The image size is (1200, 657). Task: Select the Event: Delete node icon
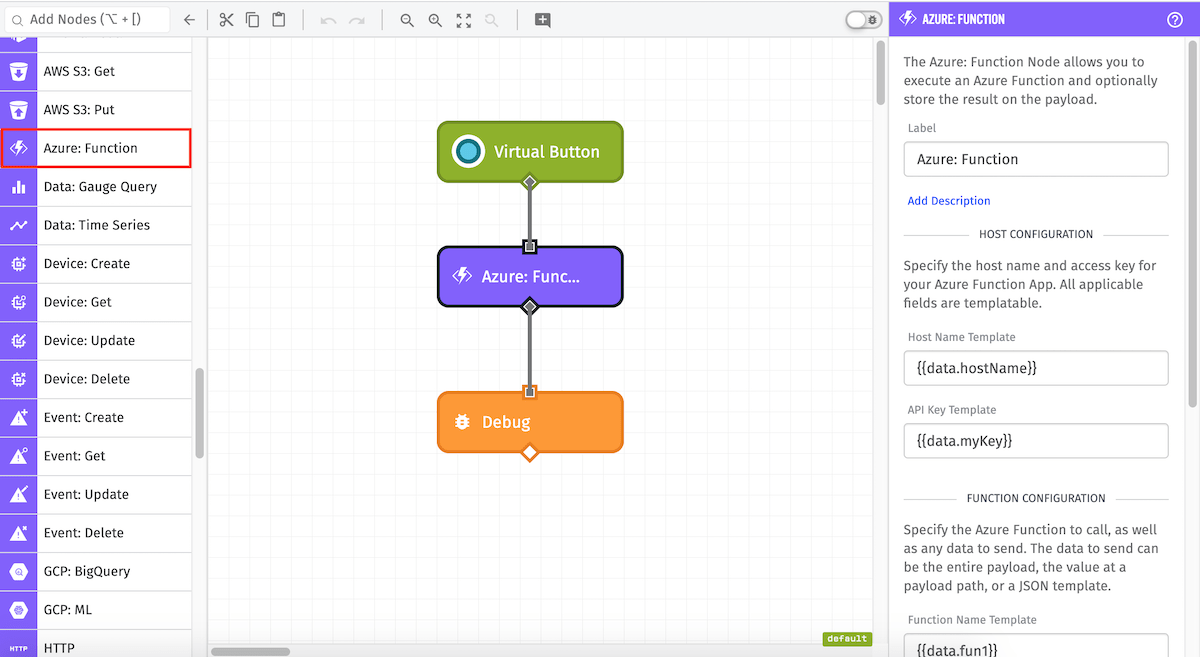(18, 533)
